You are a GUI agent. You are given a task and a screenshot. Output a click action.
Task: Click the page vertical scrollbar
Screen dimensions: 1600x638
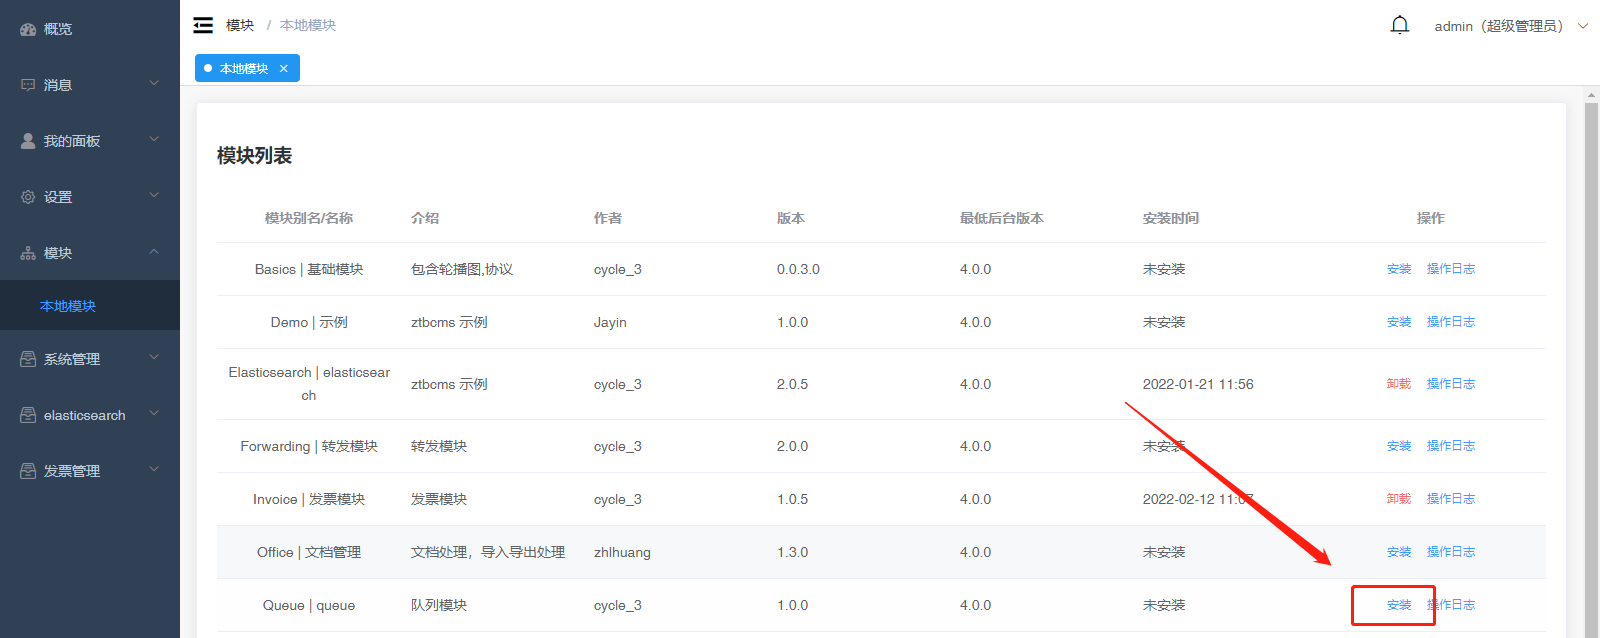pyautogui.click(x=1592, y=369)
